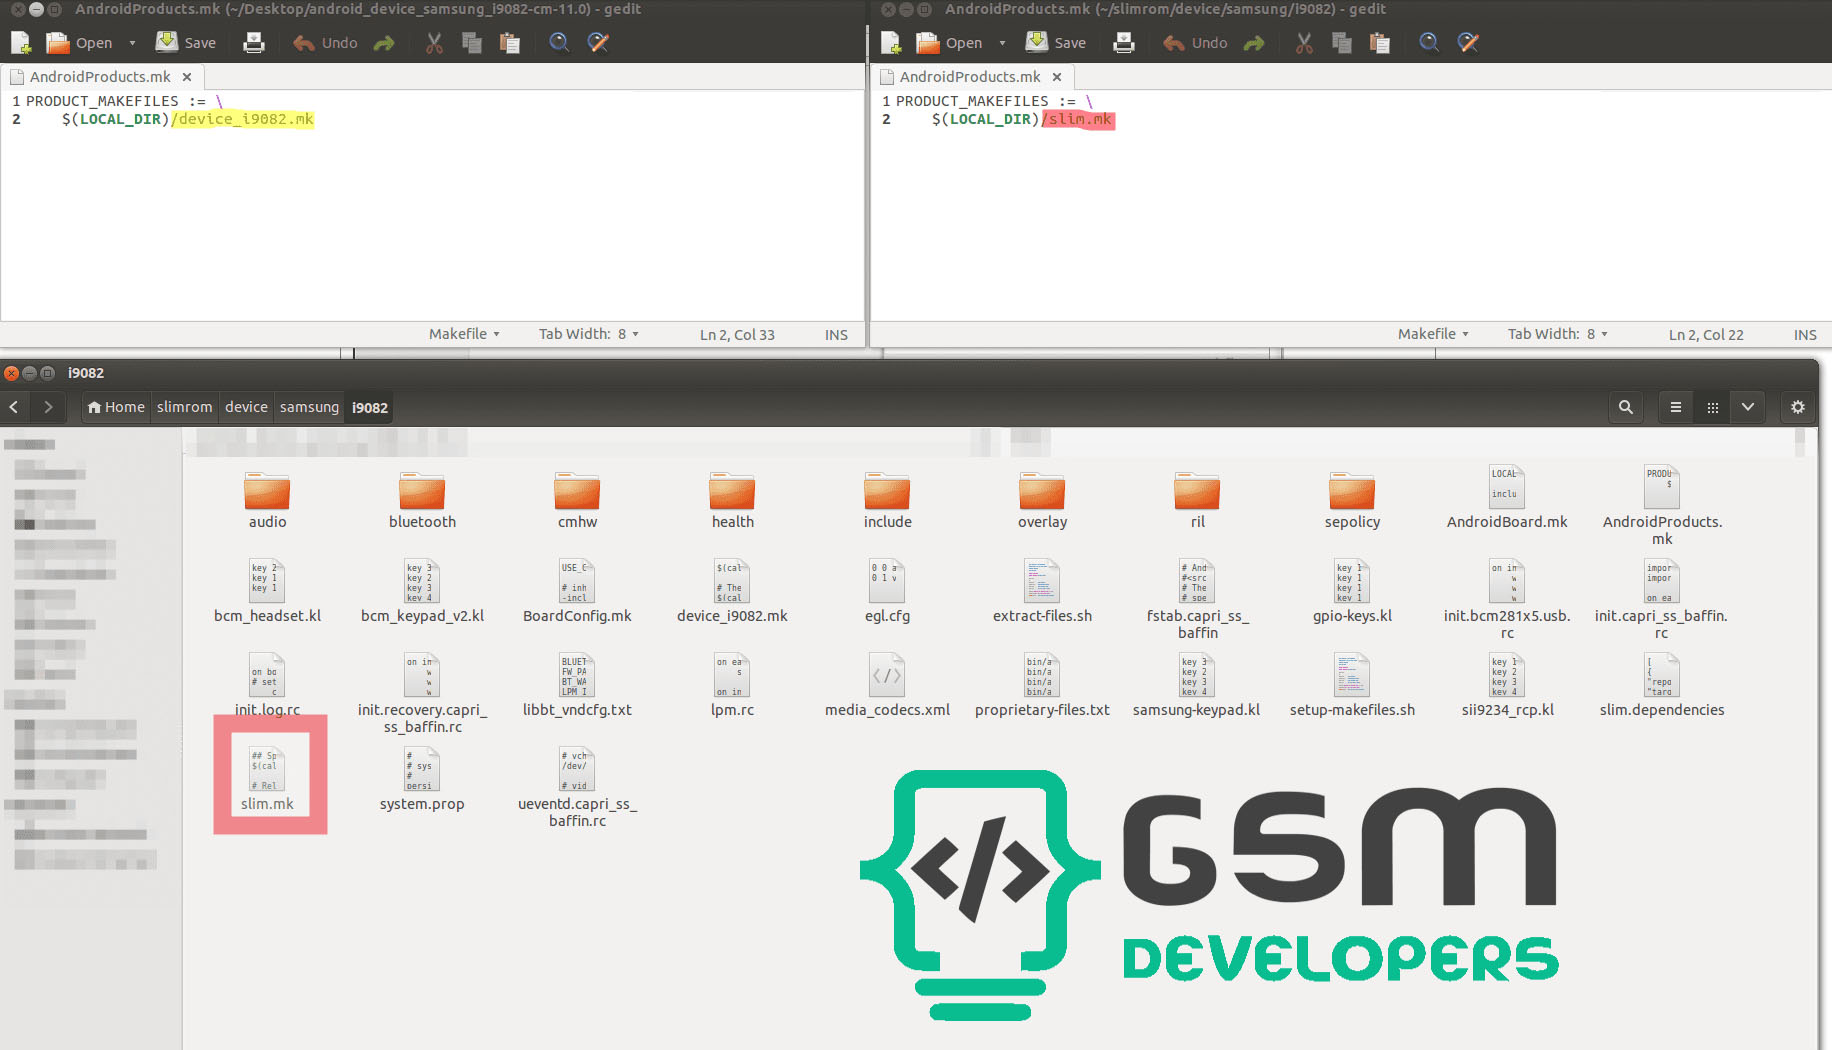Click Open button in right gedit toolbar

click(950, 43)
